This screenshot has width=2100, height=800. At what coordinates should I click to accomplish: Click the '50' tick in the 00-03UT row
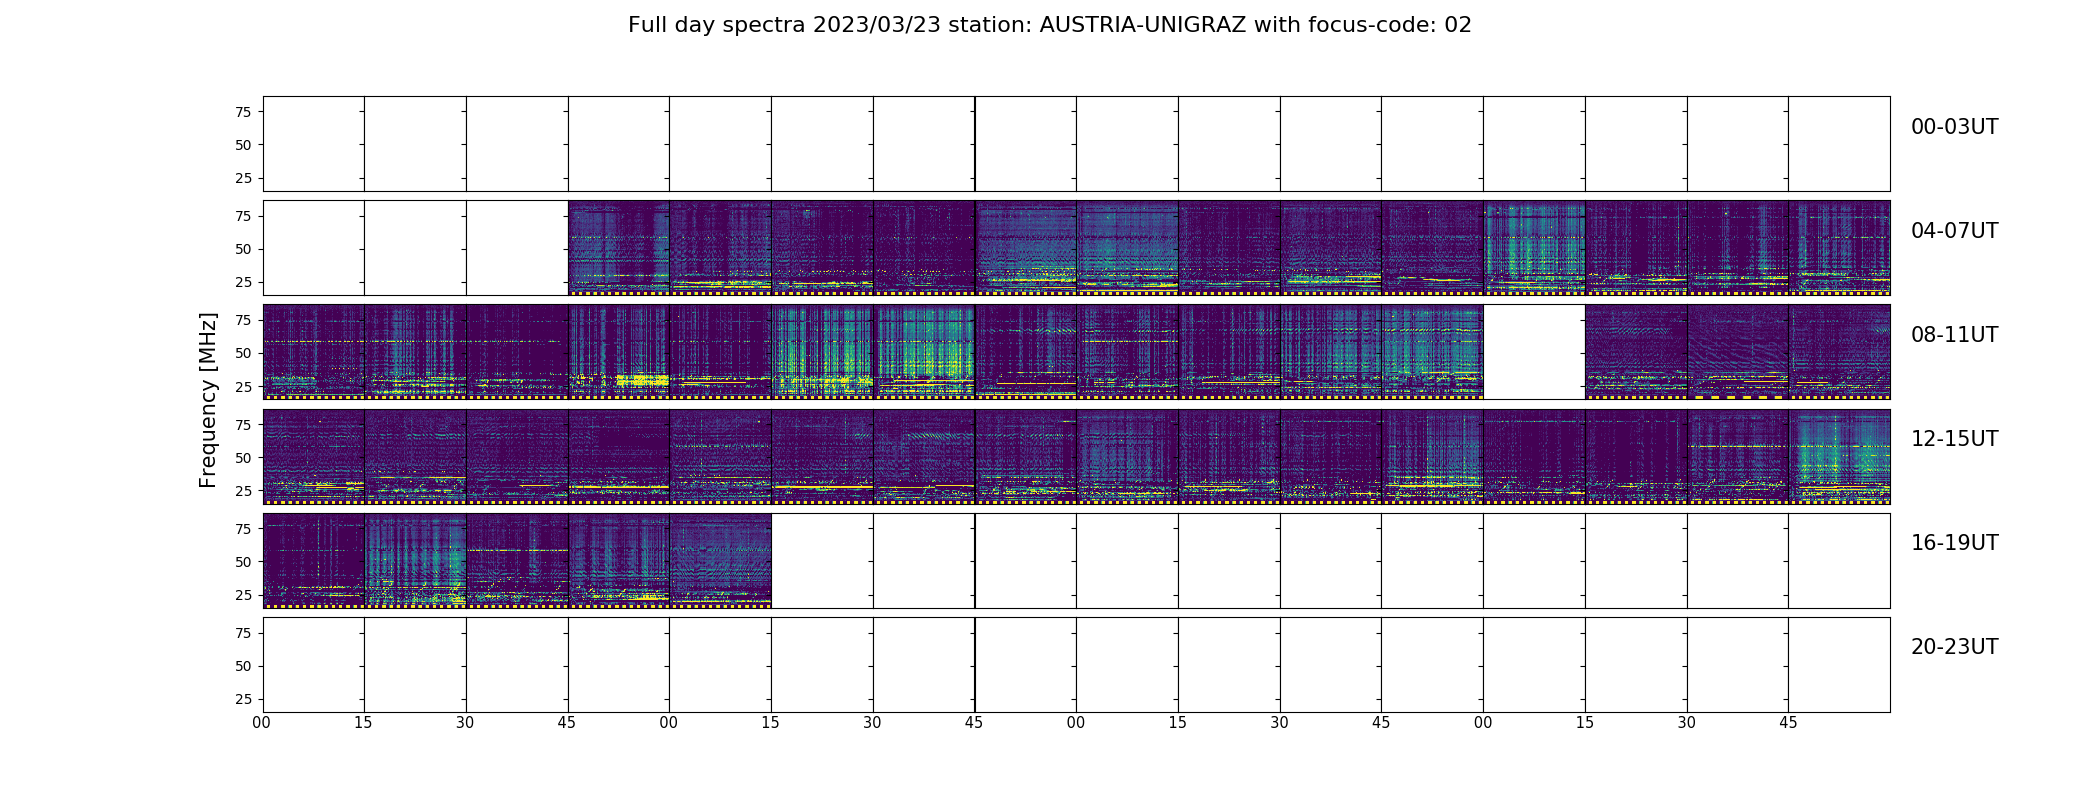coord(243,145)
